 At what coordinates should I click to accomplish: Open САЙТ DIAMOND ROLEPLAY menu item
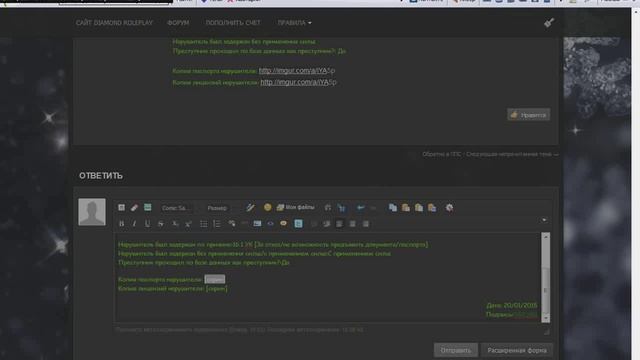click(x=114, y=23)
